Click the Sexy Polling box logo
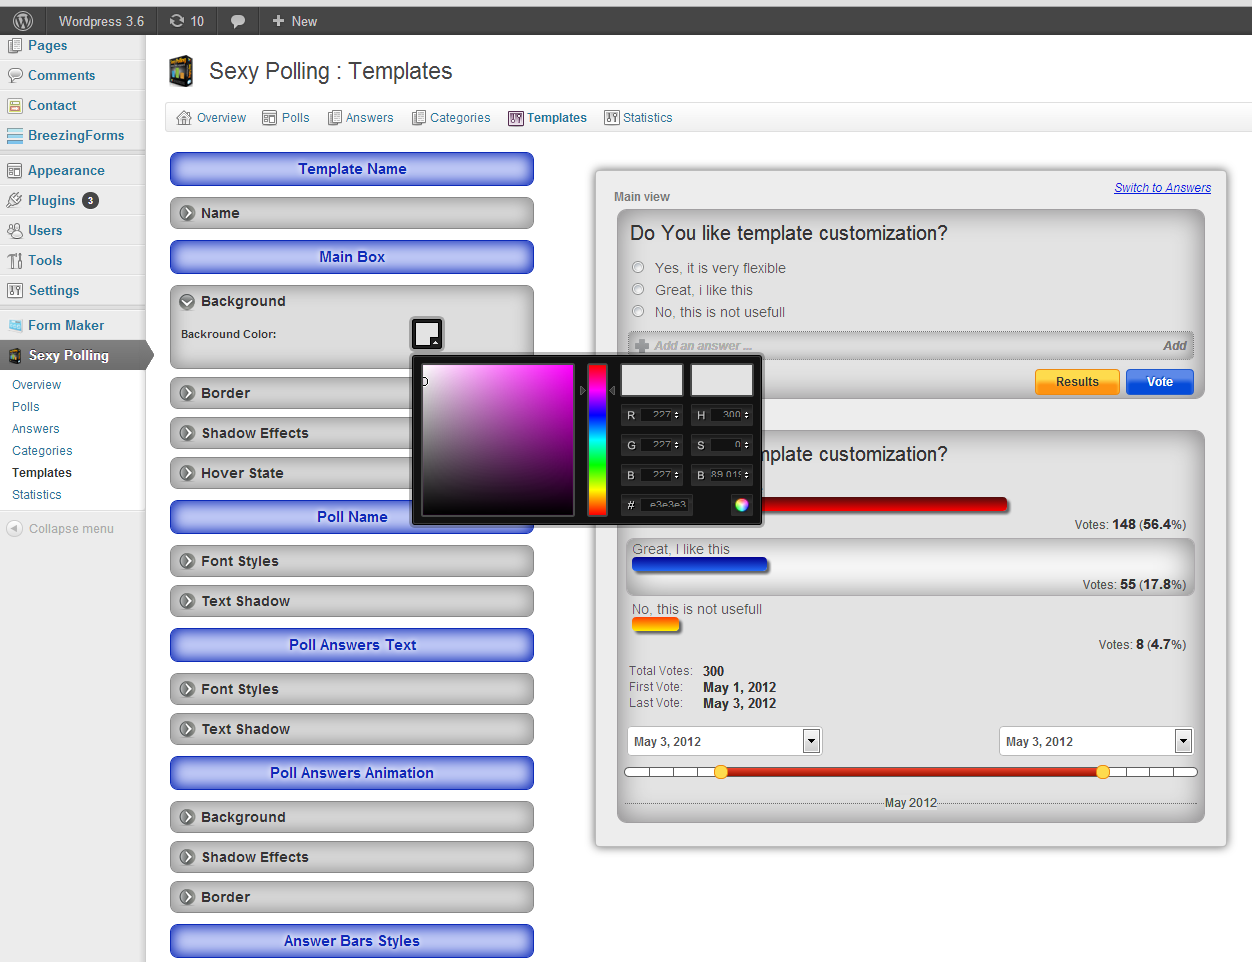1252x962 pixels. [181, 71]
